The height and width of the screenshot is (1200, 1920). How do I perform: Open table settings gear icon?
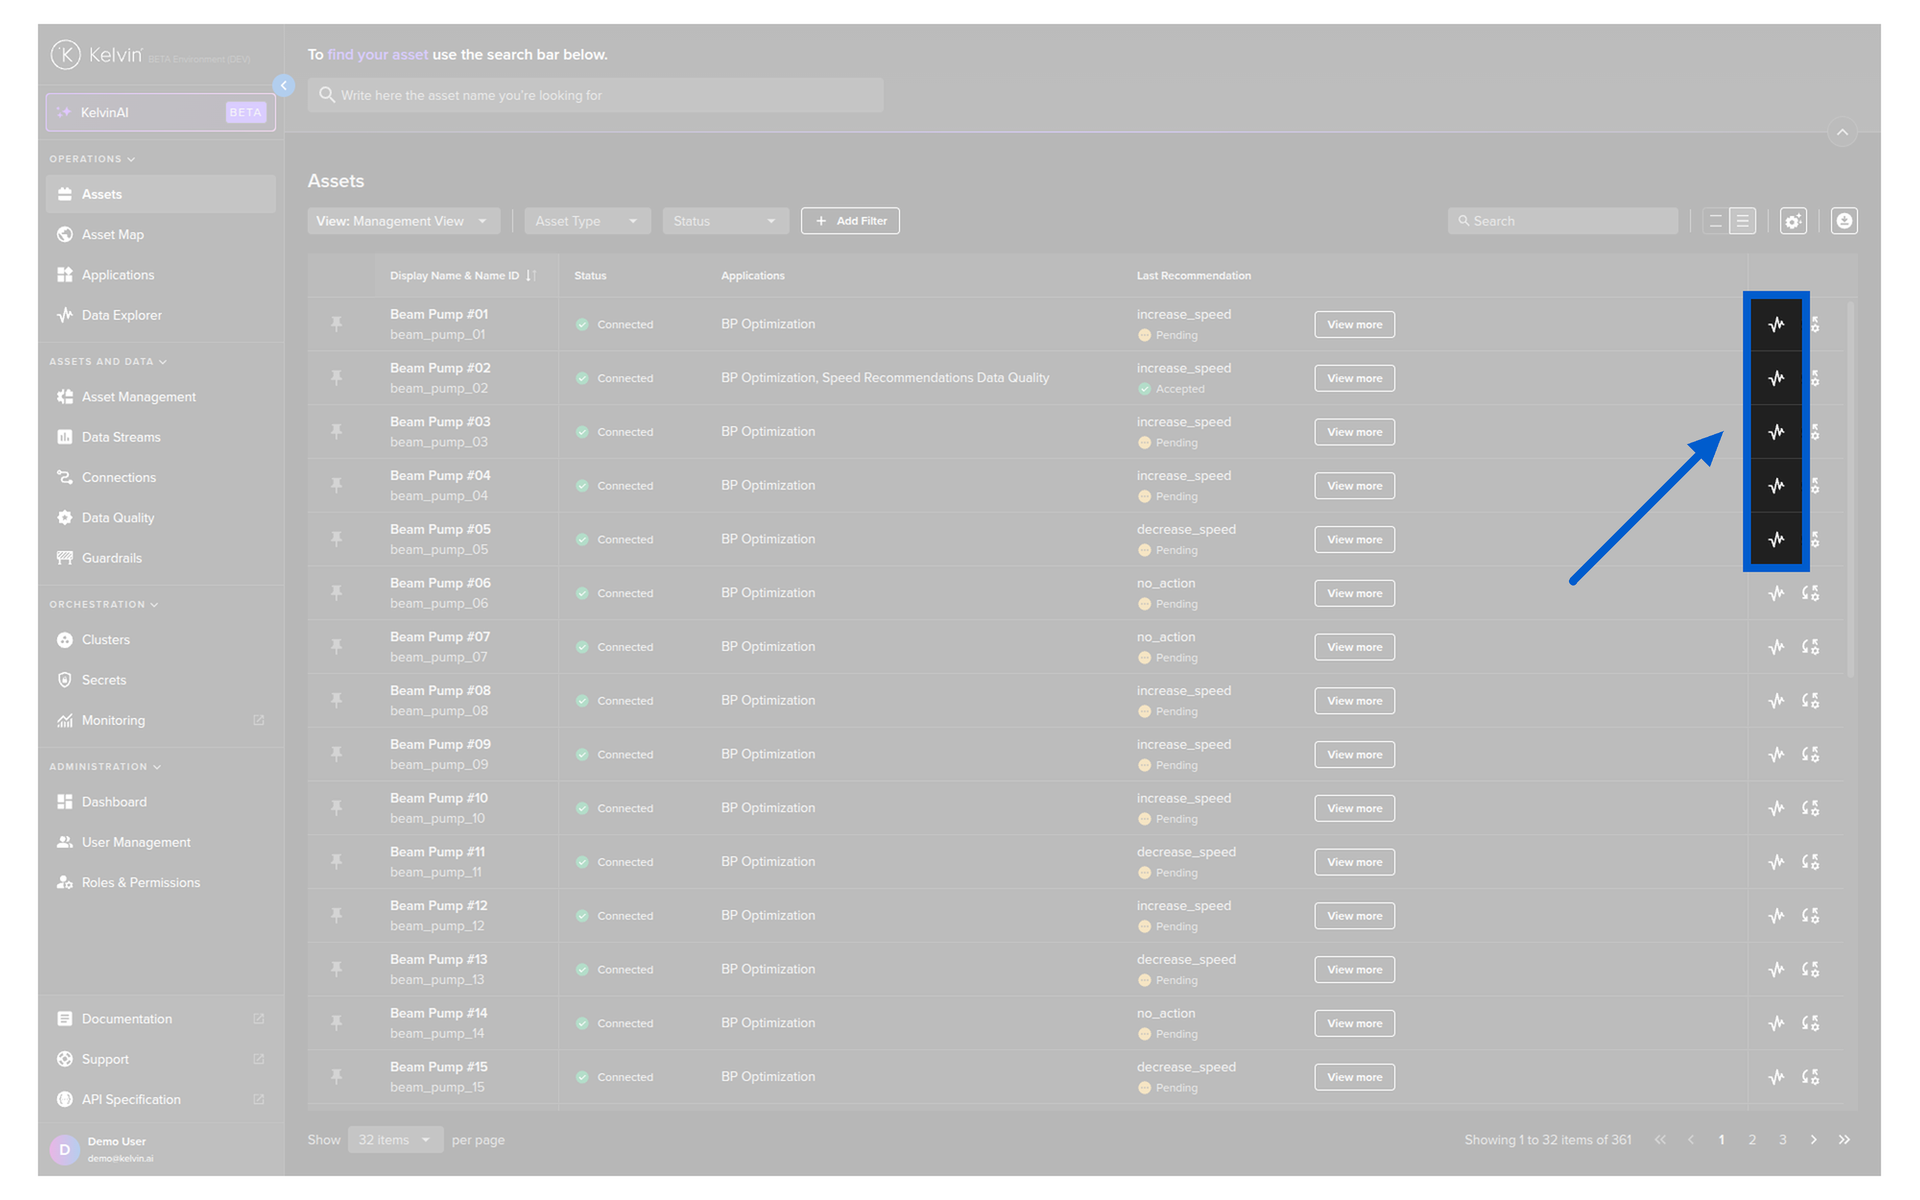1793,221
